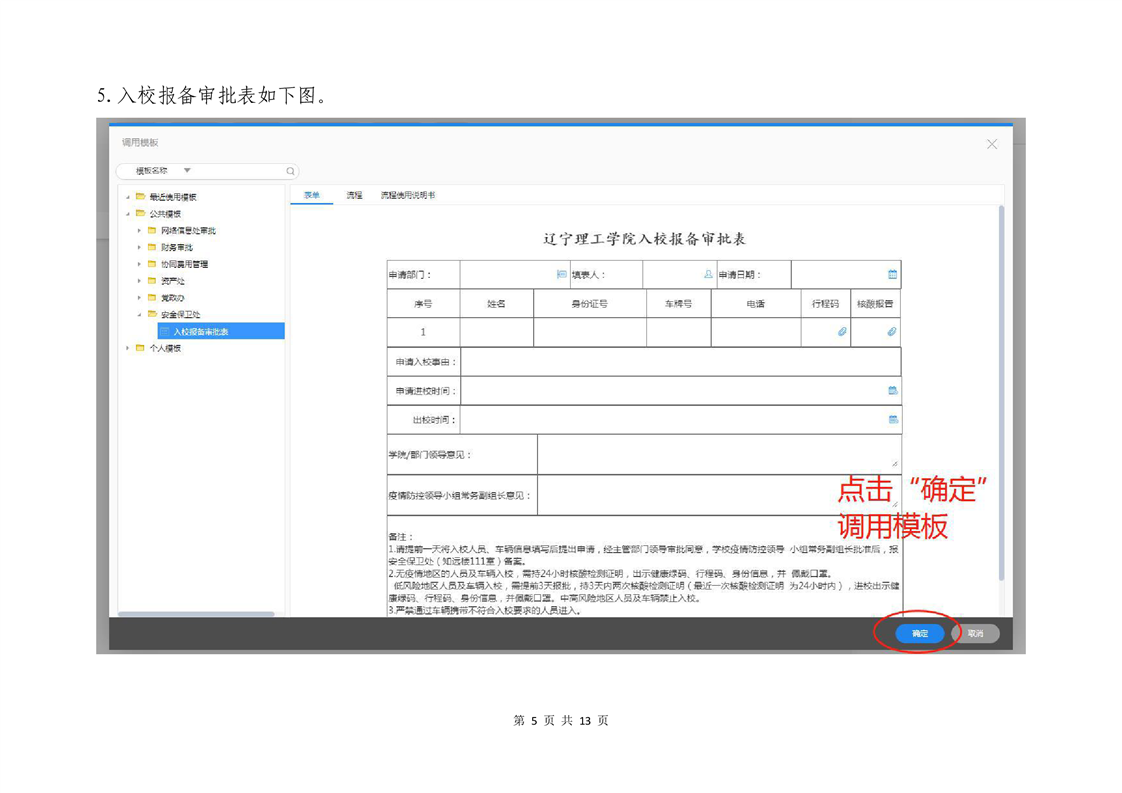Screen dimensions: 1122x793
Task: Click the page footer 第 5 页 共 13 页
Action: click(561, 721)
